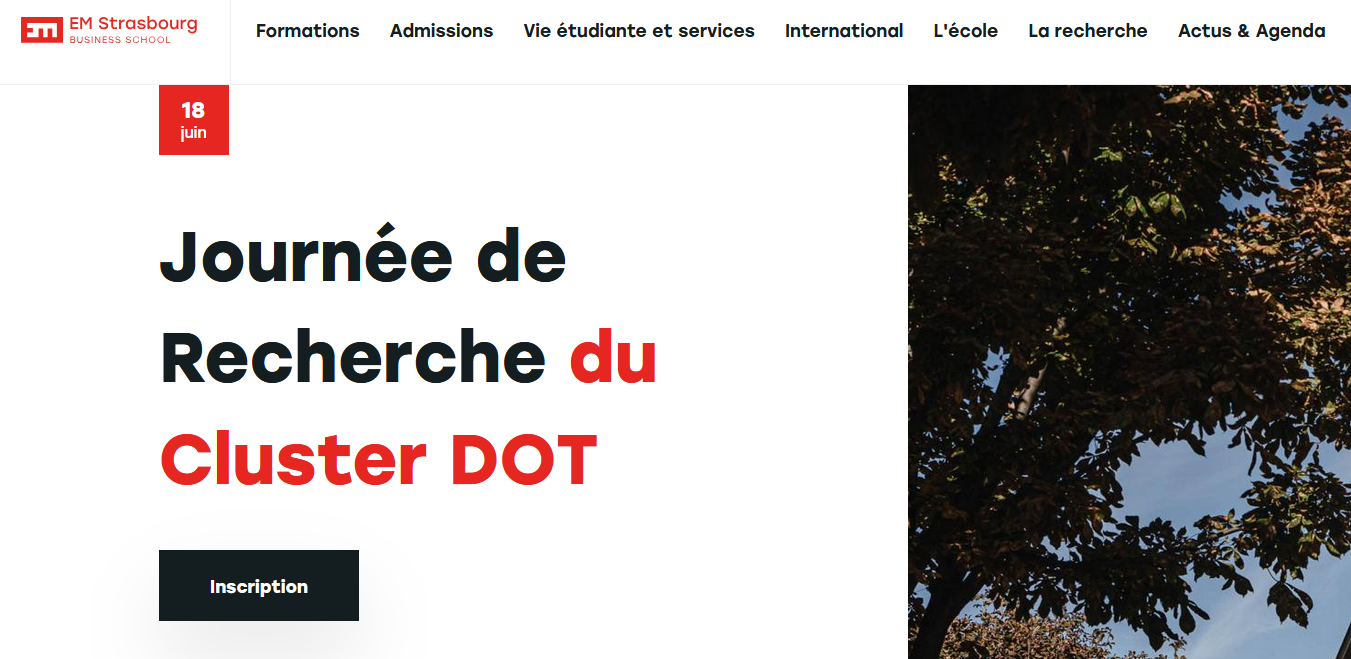This screenshot has height=659, width=1351.
Task: Click the red Cluster DOT title text
Action: pyautogui.click(x=378, y=460)
